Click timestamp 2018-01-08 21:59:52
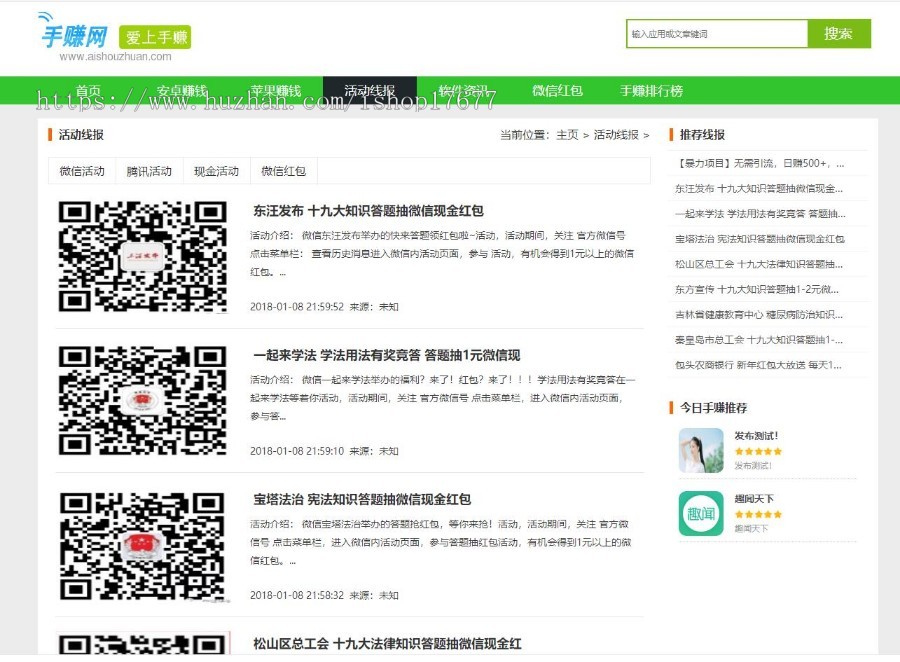Screen dimensions: 900x662 (297, 307)
